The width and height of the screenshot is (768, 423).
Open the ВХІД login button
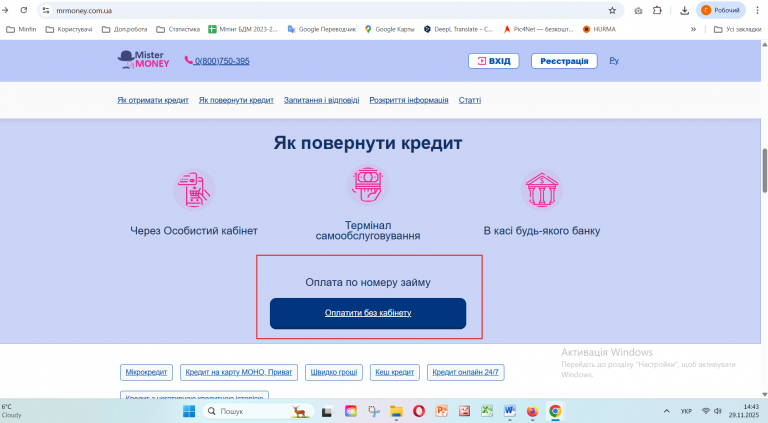[x=493, y=61]
